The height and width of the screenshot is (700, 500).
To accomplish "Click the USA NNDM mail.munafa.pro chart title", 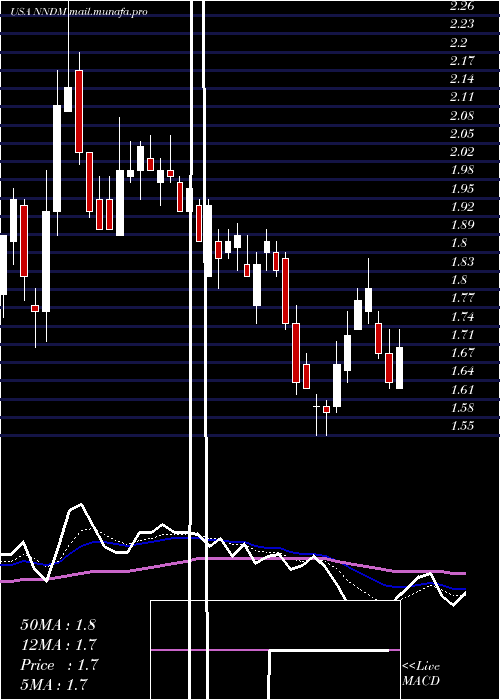I will click(79, 12).
